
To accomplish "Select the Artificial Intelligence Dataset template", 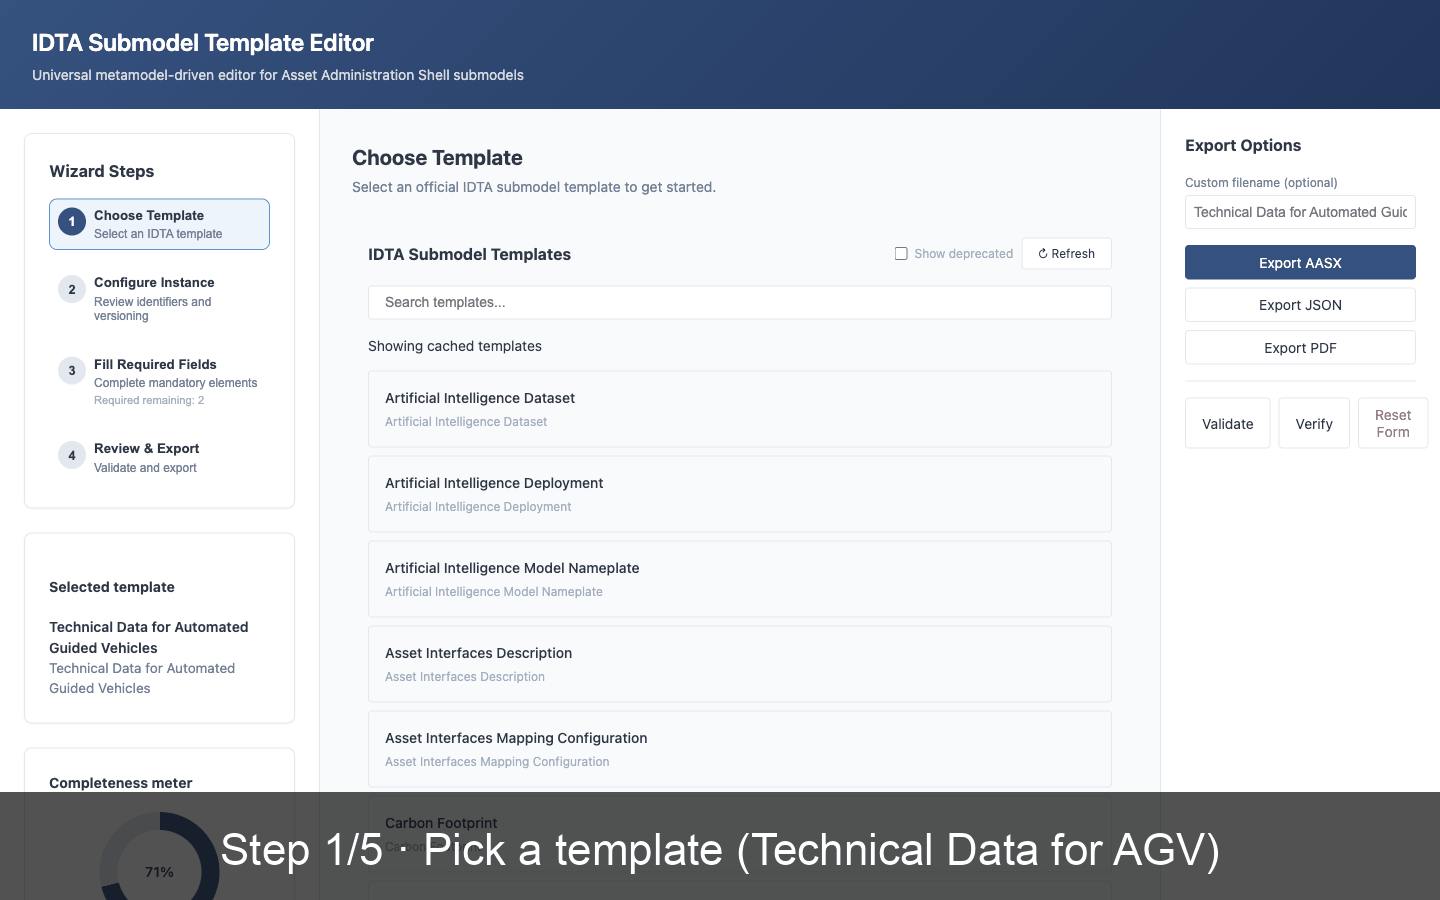I will point(740,408).
